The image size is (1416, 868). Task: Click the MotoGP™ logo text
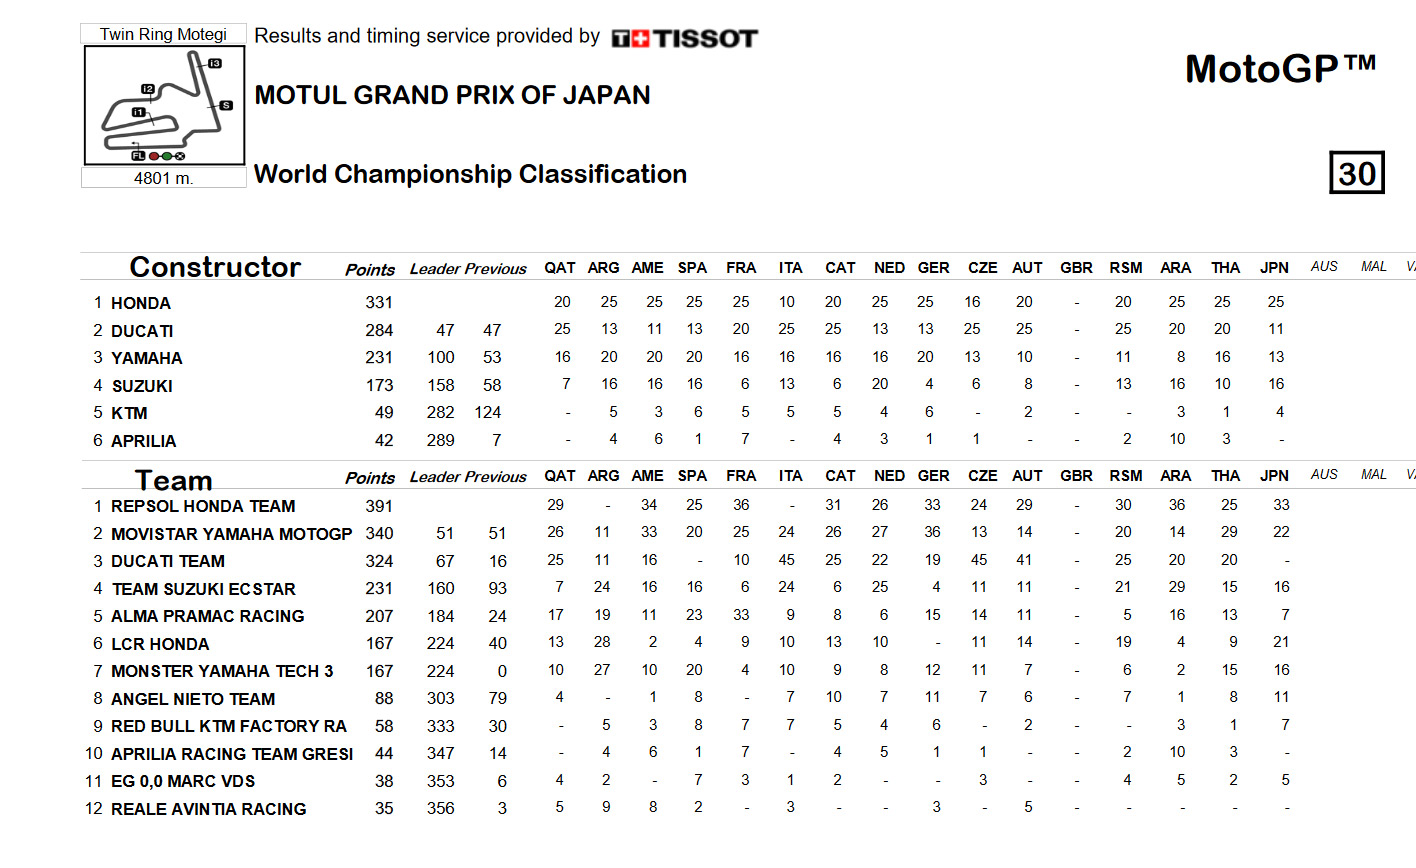pos(1281,69)
